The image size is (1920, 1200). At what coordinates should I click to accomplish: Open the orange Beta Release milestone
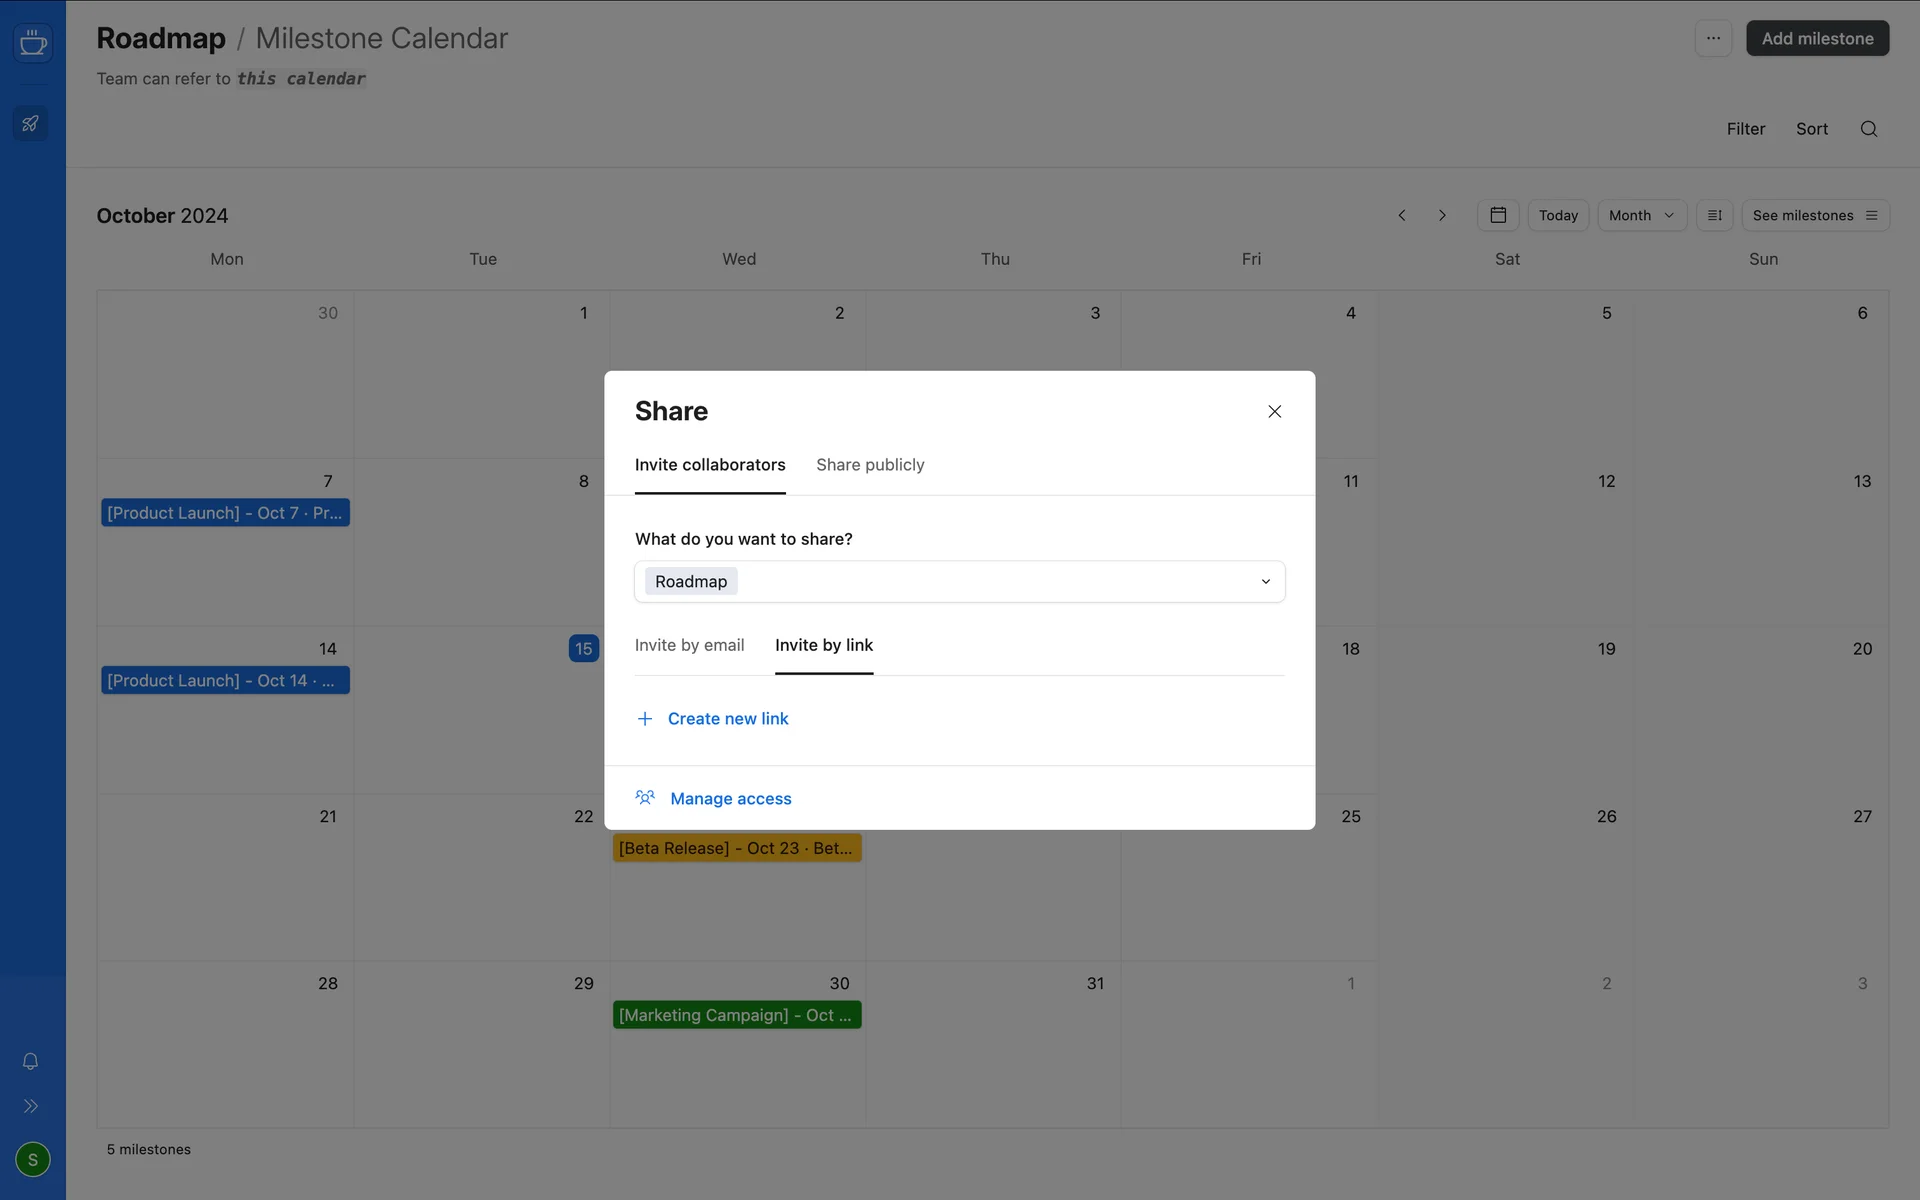click(736, 848)
